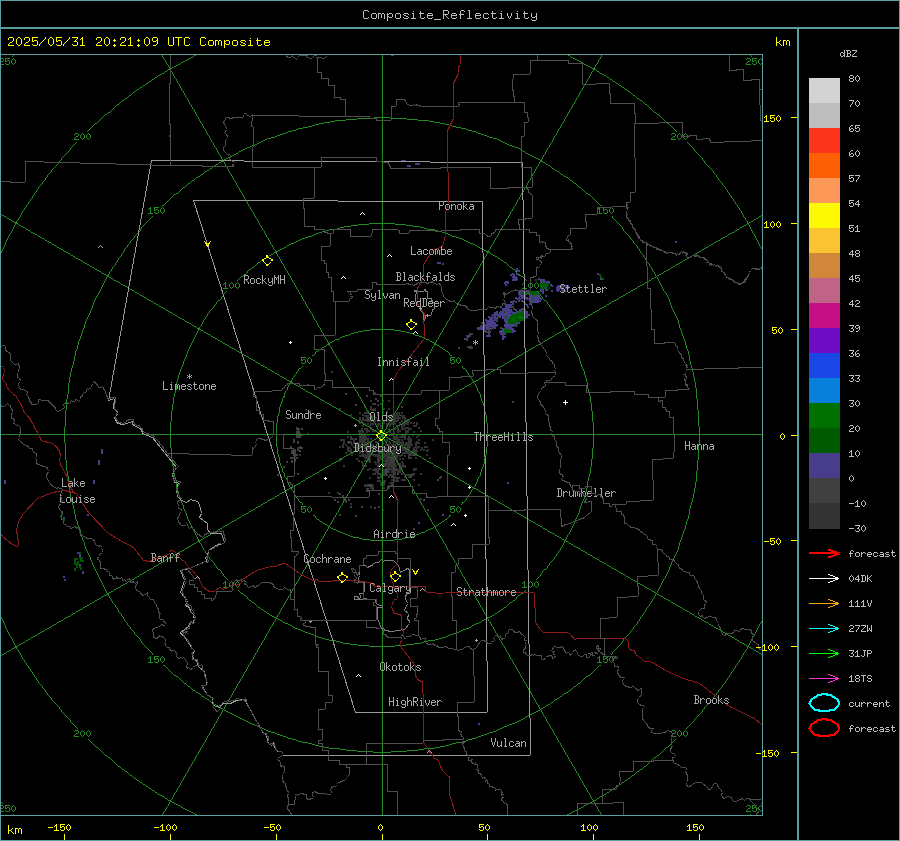The height and width of the screenshot is (841, 900).
Task: Click the white 04DK arrow icon
Action: [824, 578]
